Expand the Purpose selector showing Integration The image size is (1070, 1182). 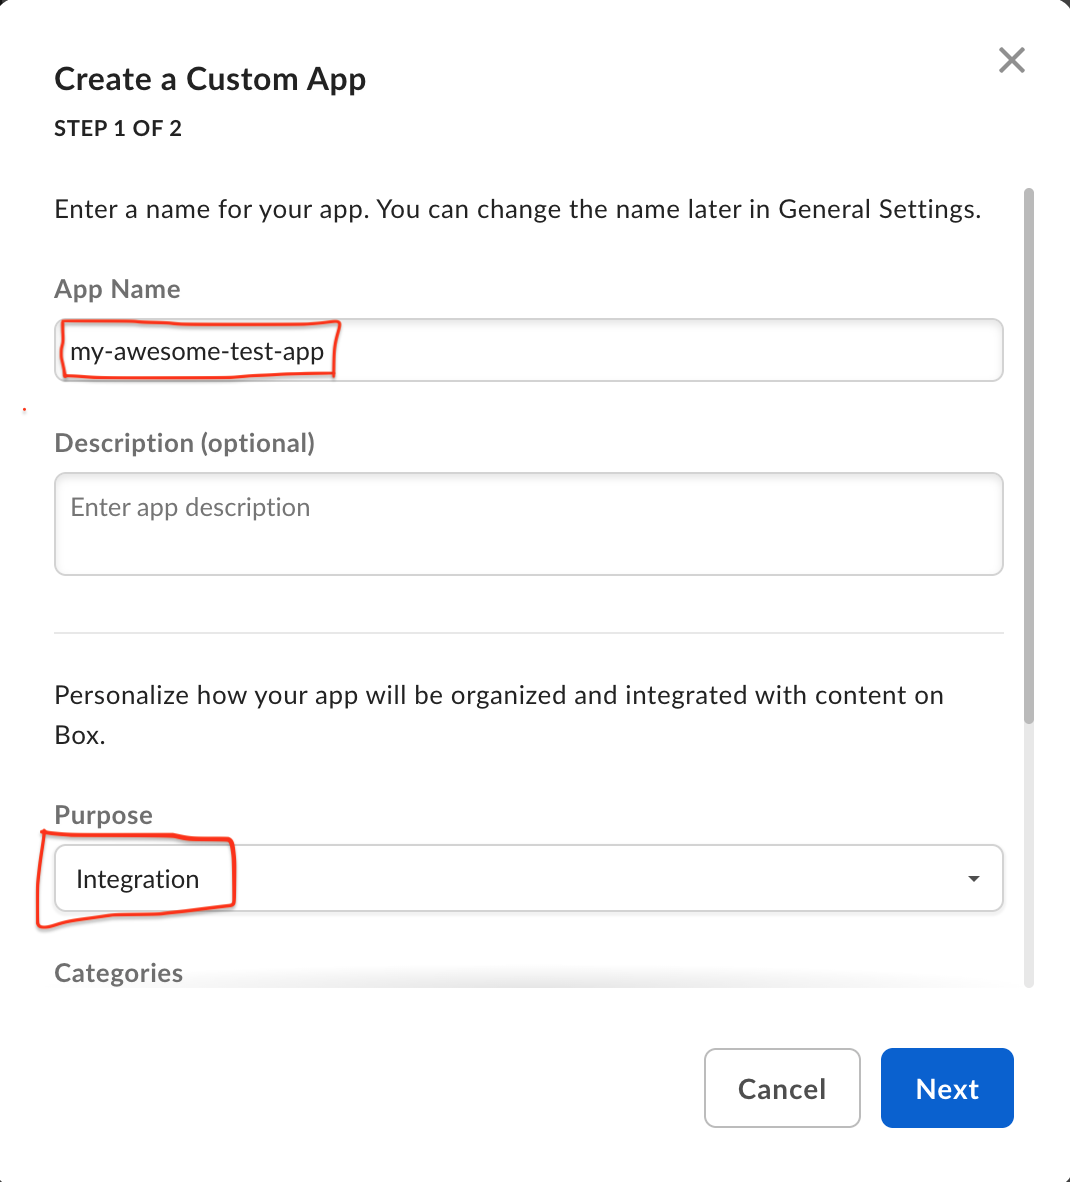click(x=528, y=878)
